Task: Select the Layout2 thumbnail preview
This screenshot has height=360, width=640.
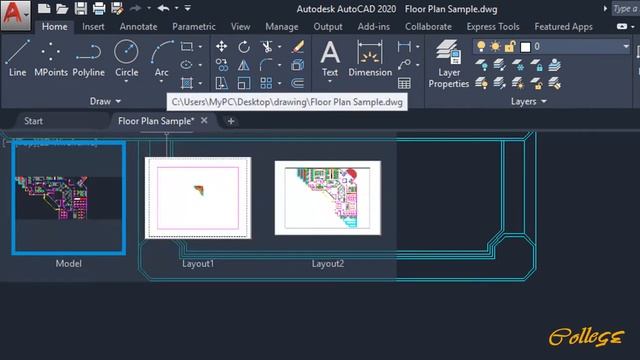Action: (328, 198)
